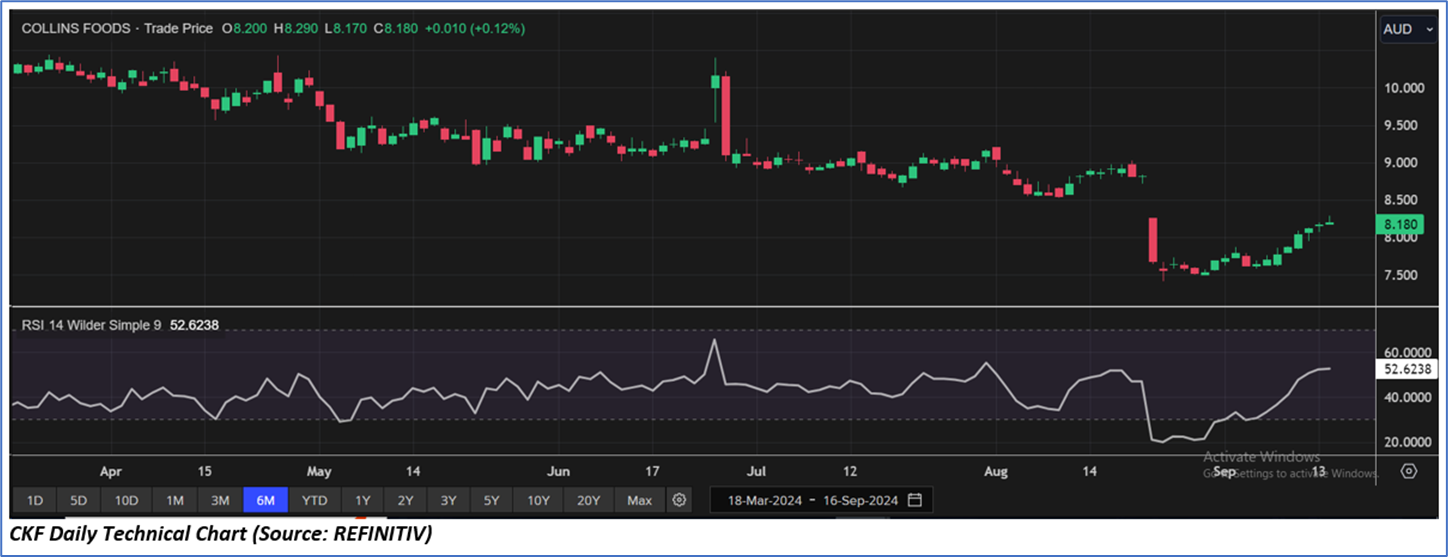Click the green 8.180 price marker

pyautogui.click(x=1405, y=227)
